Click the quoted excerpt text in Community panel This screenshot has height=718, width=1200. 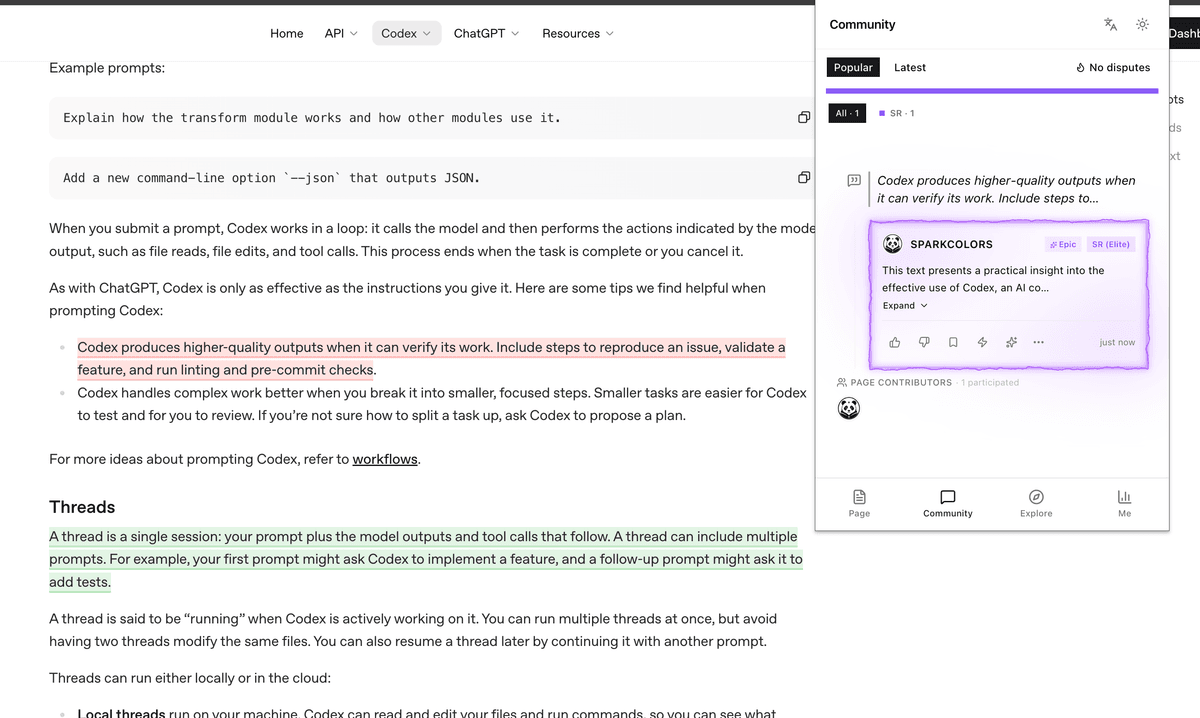pos(1006,189)
